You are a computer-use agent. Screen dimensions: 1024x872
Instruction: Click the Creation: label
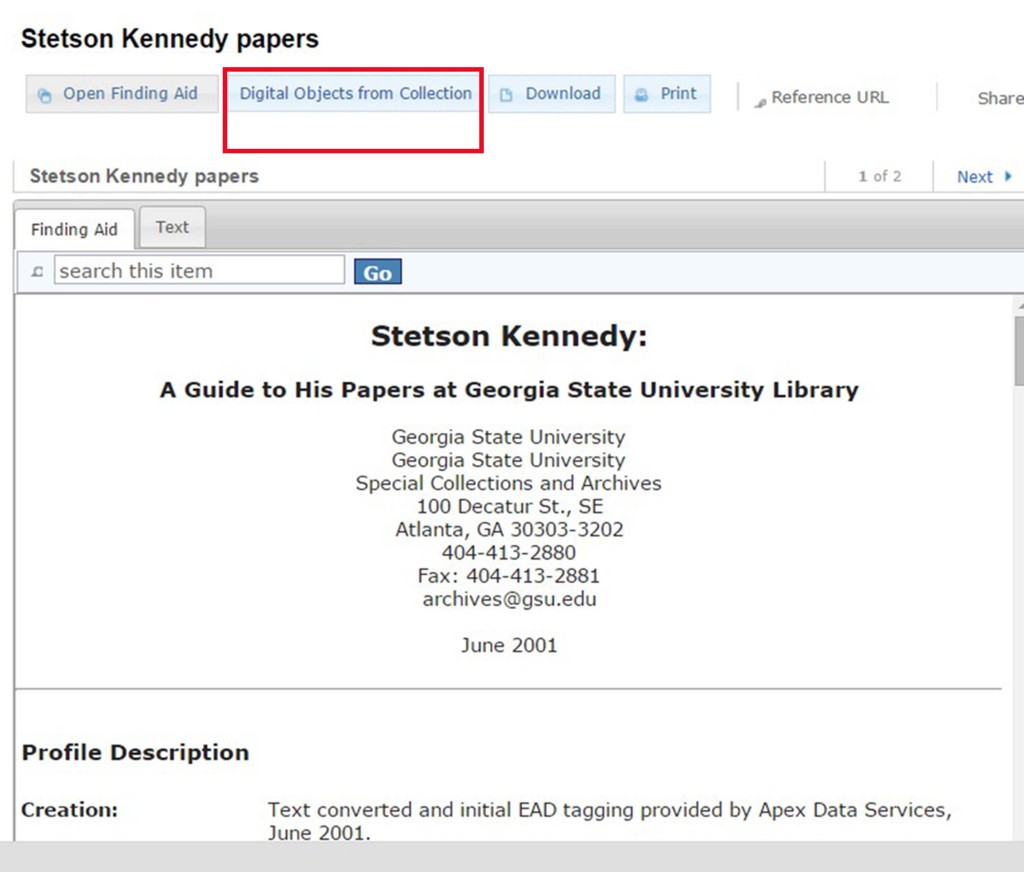click(69, 810)
